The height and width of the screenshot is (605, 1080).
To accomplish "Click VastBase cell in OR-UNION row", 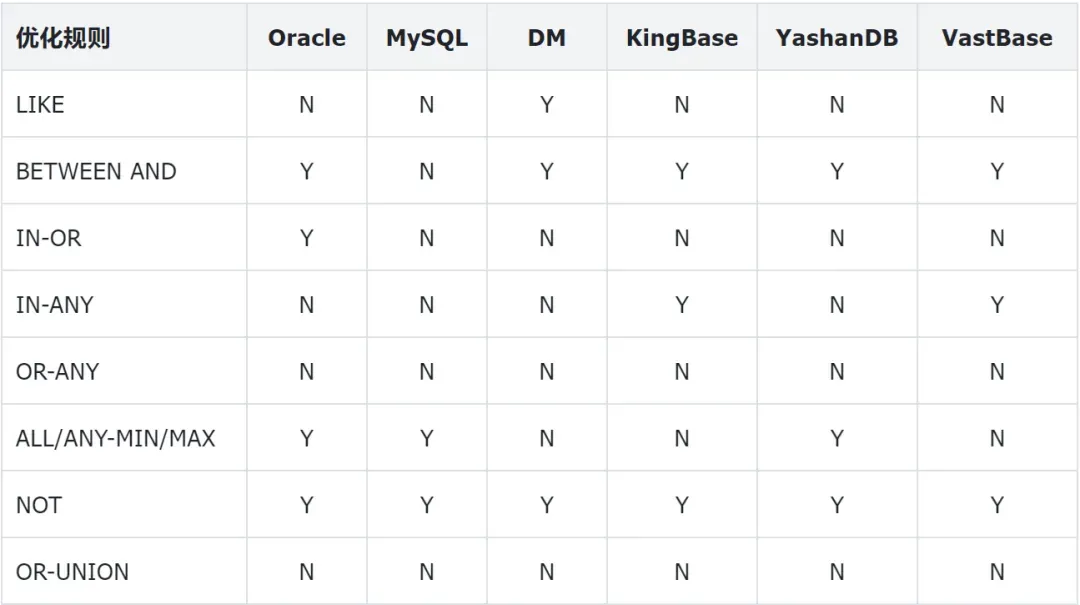I will click(997, 572).
